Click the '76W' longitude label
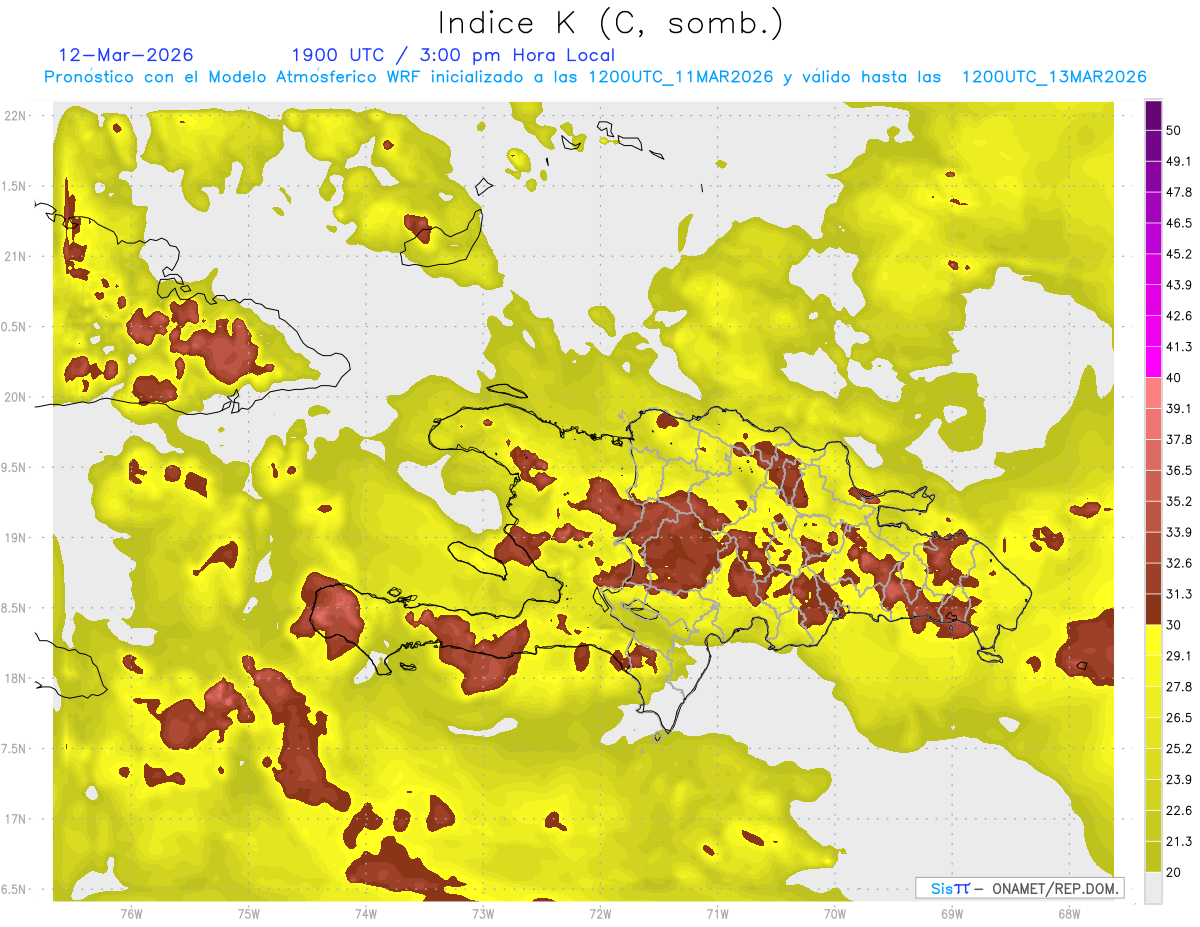Screen dimensions: 1200x927 pos(131,914)
